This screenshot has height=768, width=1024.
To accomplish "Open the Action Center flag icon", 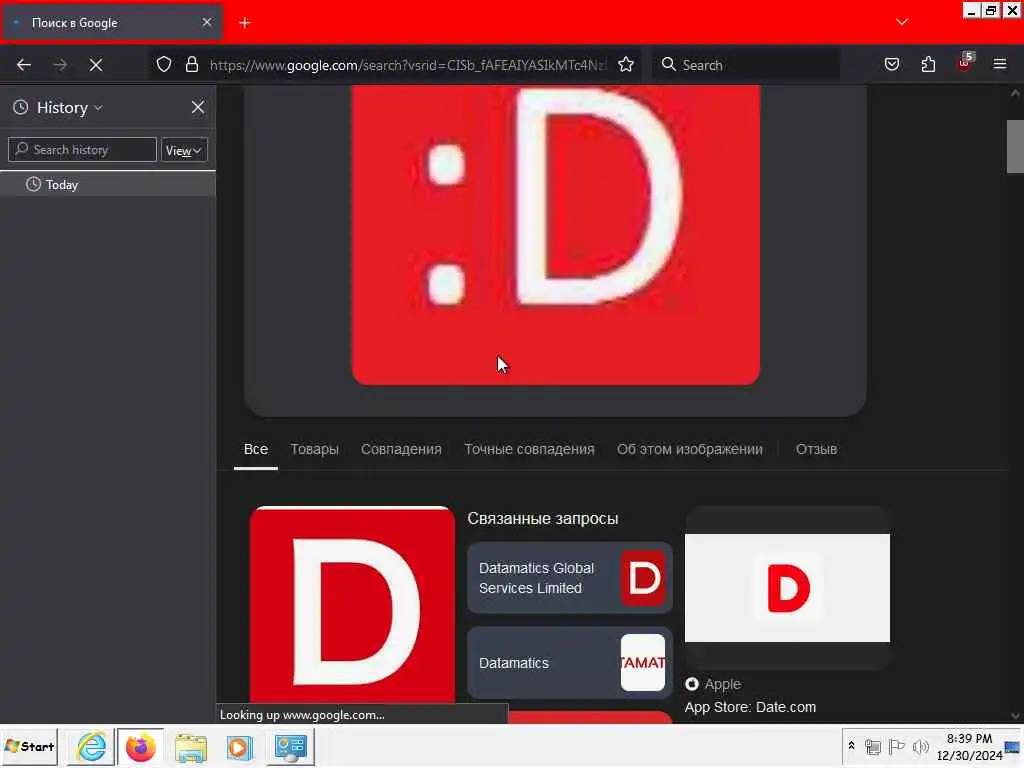I will pyautogui.click(x=897, y=746).
